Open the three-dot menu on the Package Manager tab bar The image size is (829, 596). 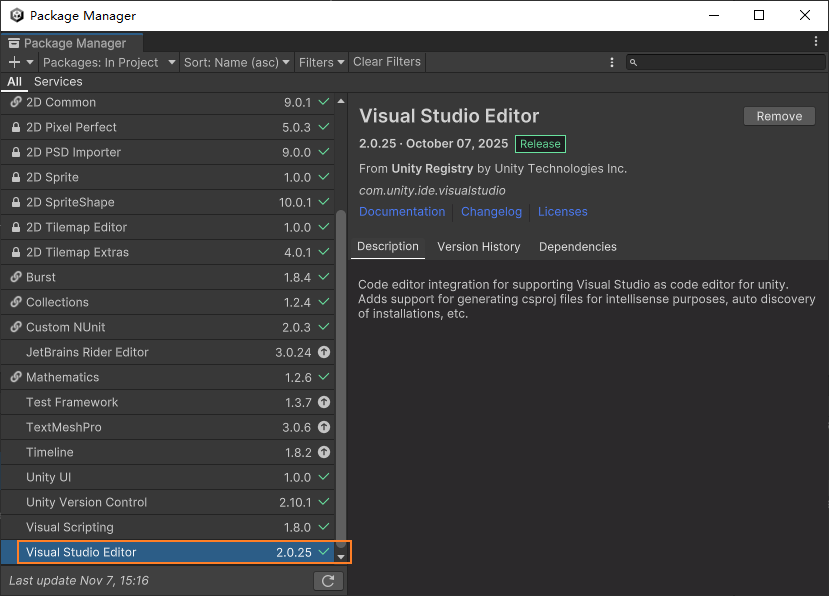pos(816,41)
